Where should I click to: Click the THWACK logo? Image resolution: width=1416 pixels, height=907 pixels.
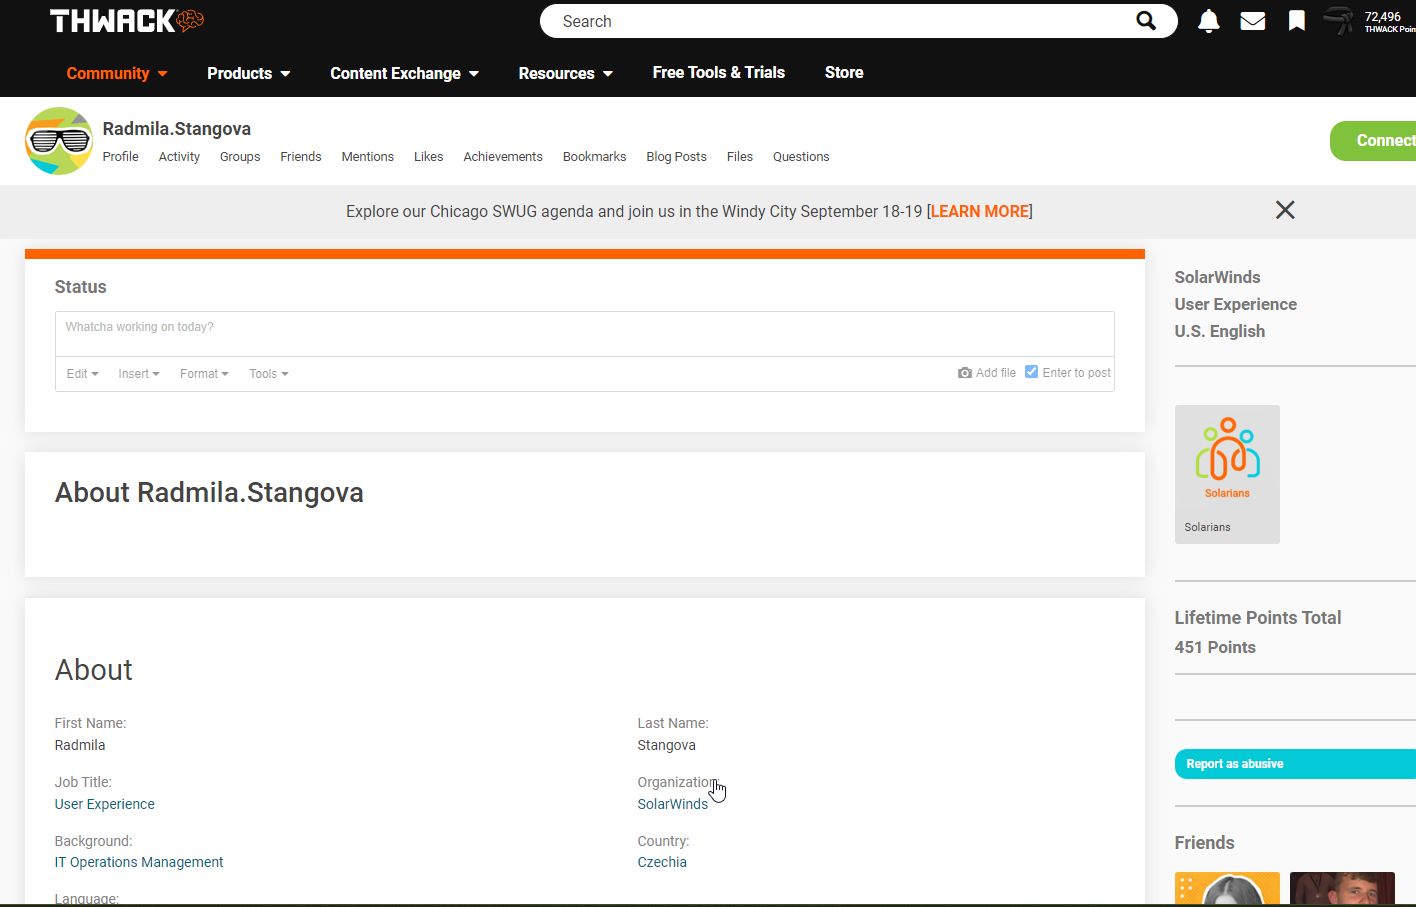tap(127, 21)
